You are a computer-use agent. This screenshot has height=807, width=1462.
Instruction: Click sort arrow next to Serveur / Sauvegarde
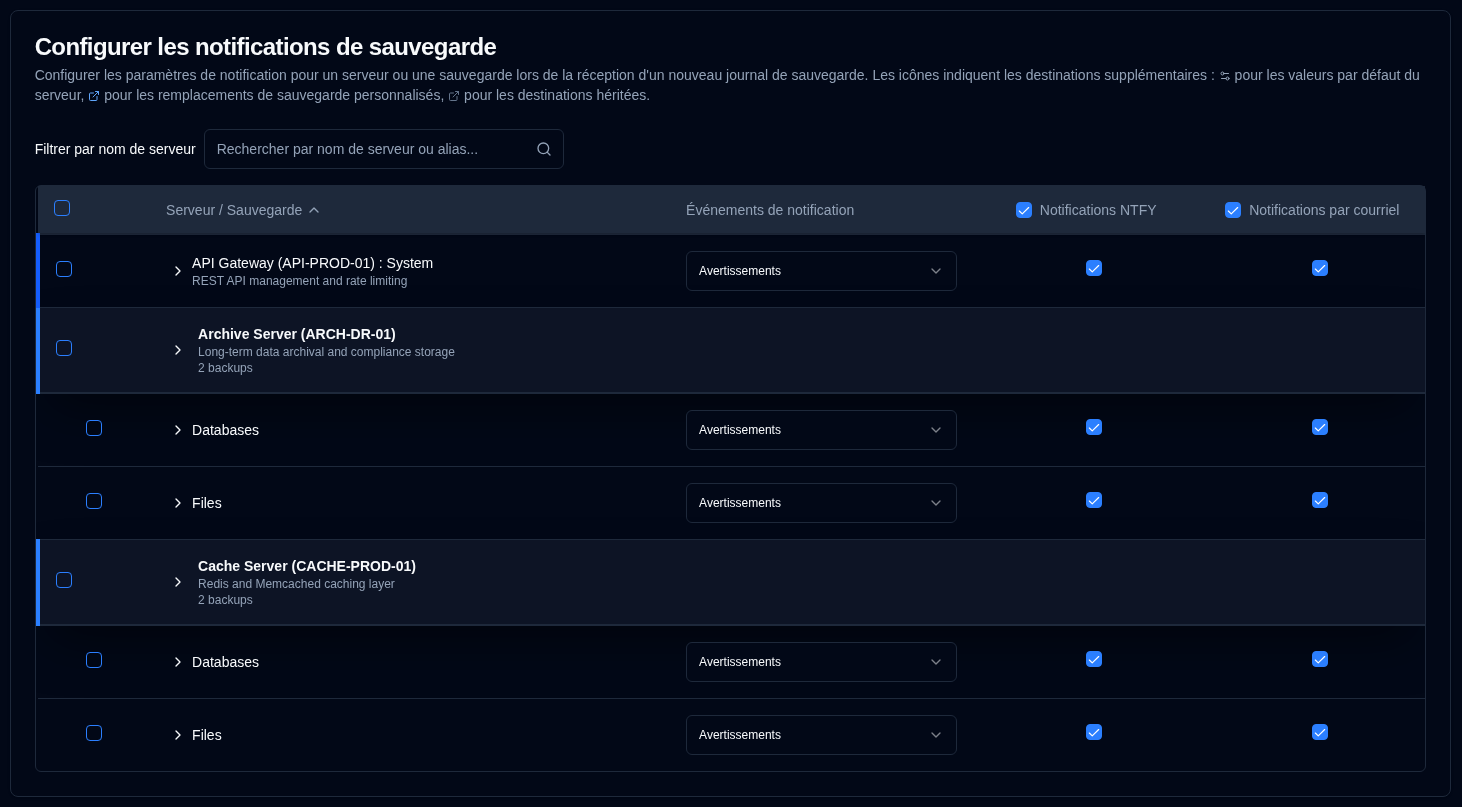(314, 210)
